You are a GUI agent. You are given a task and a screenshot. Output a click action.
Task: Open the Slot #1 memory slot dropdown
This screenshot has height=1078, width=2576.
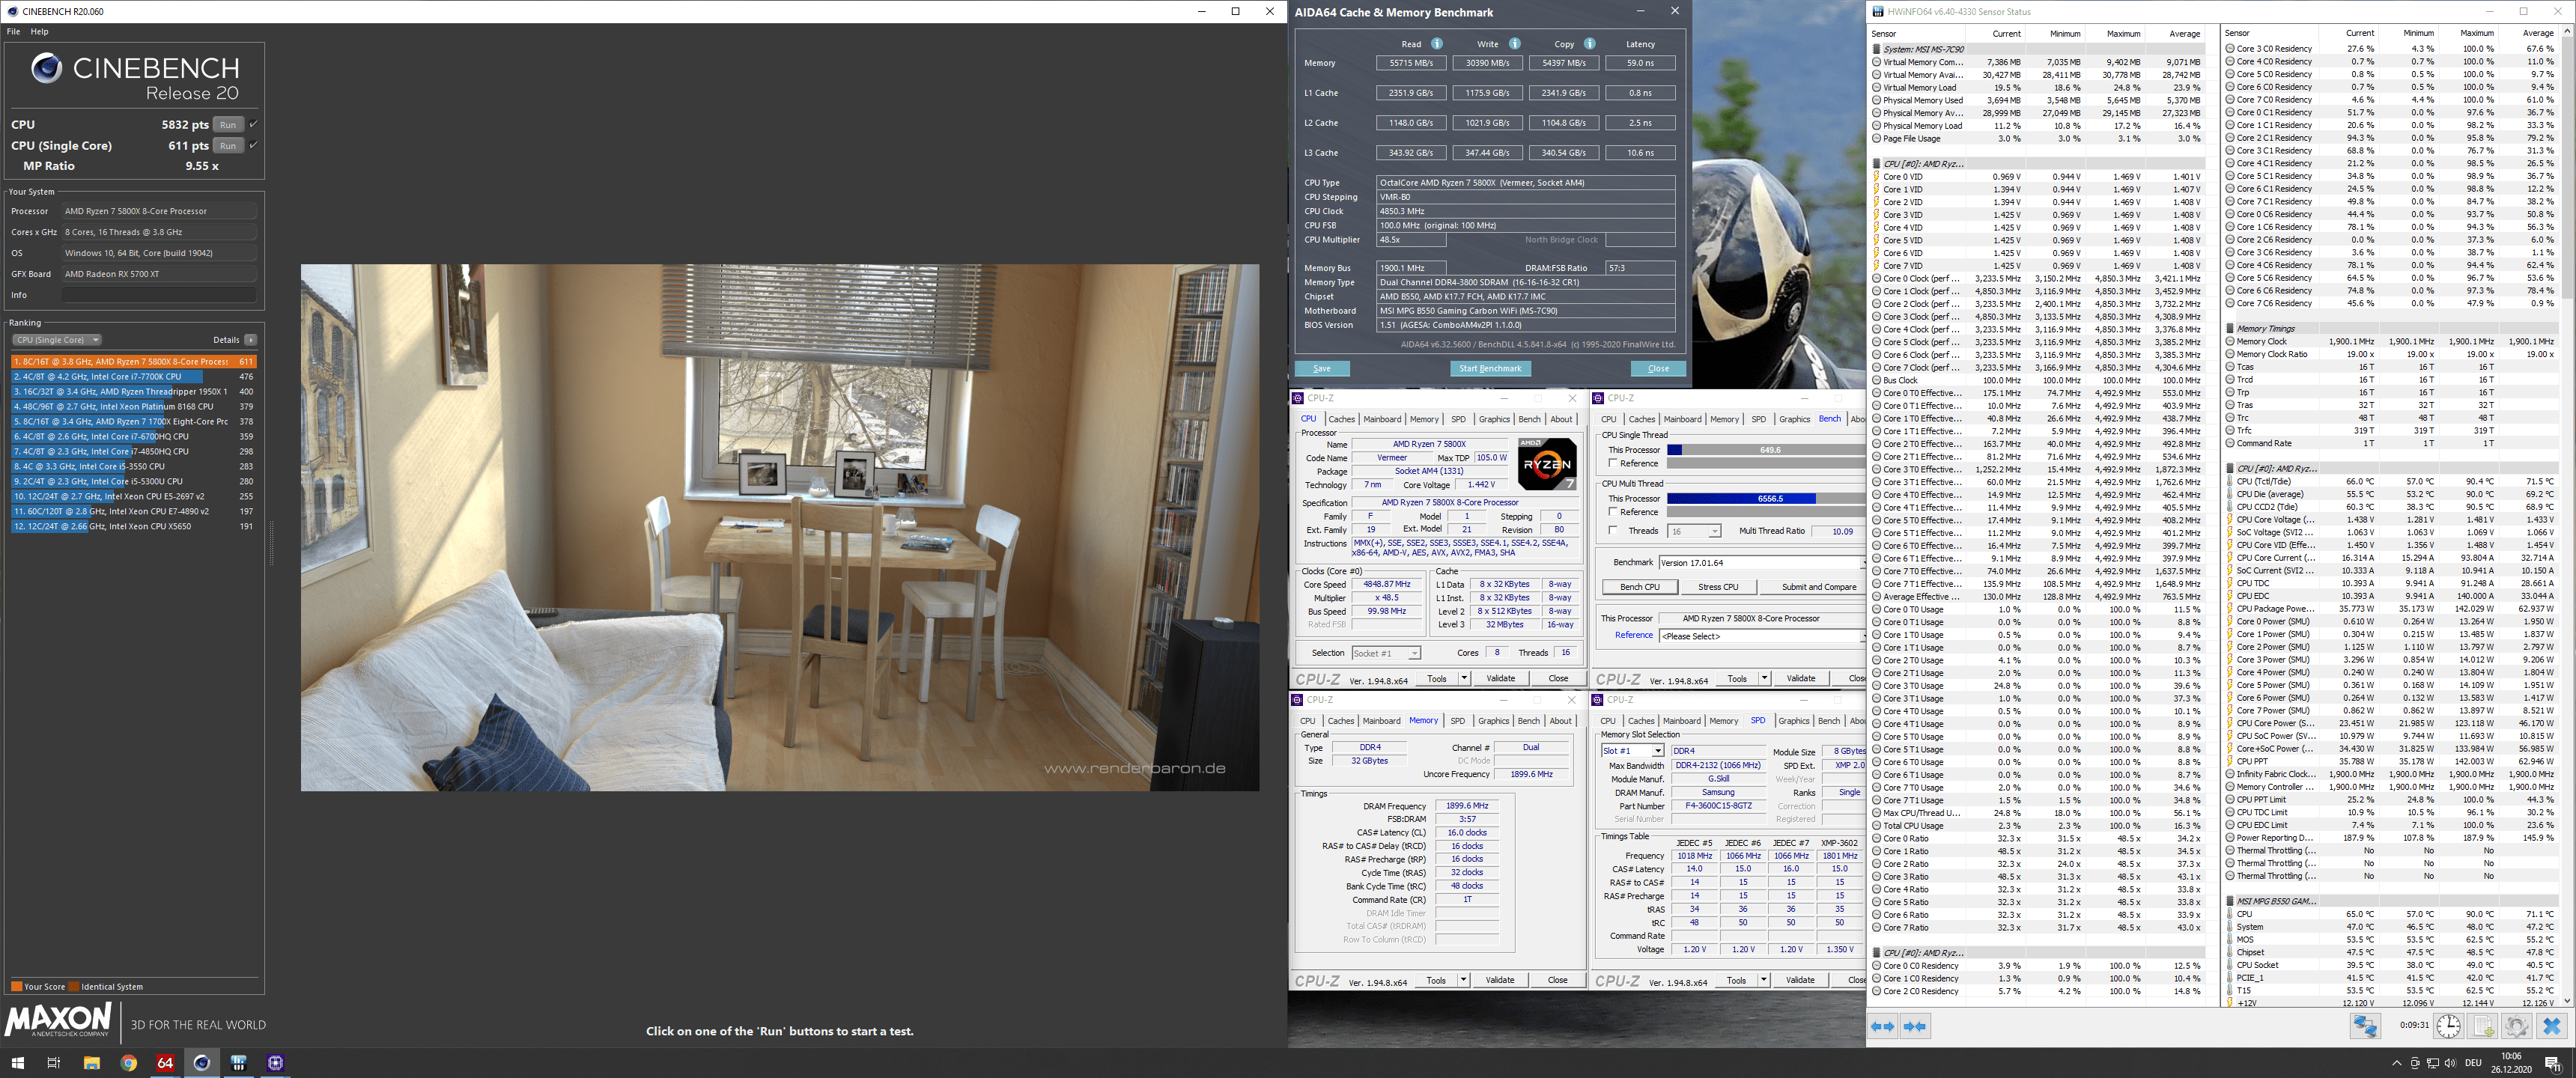point(1632,751)
